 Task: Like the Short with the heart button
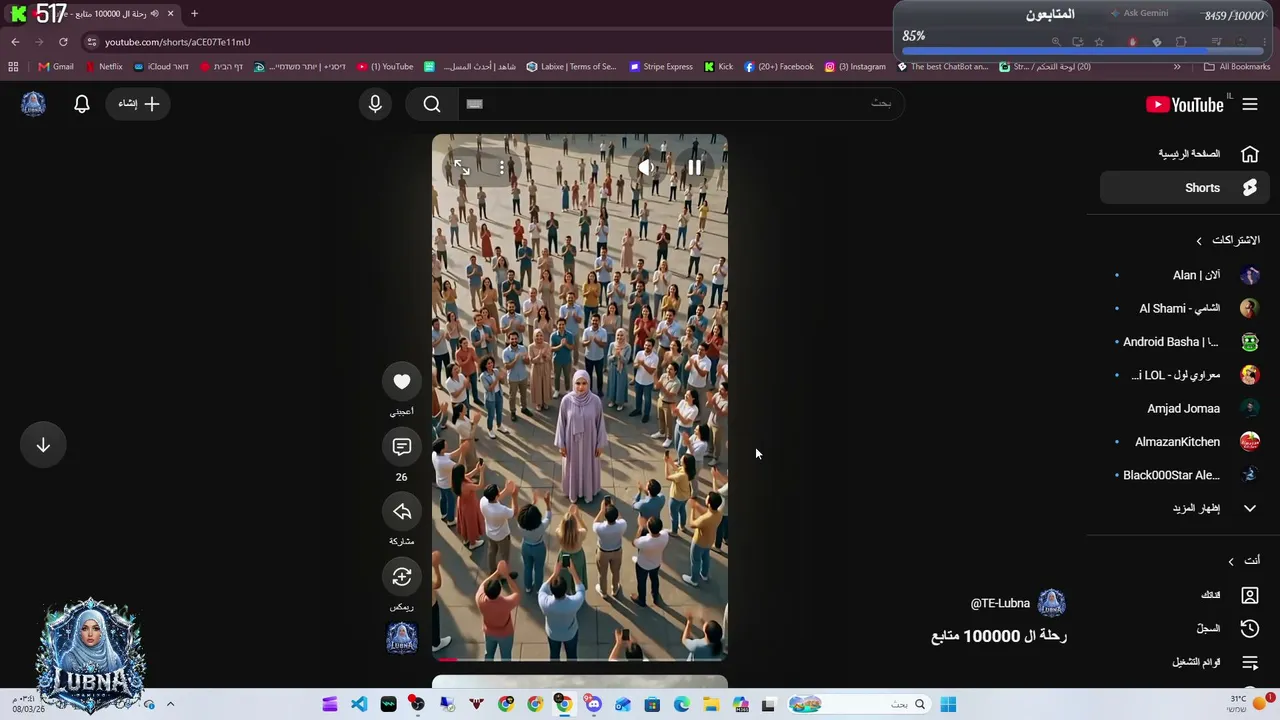(x=402, y=381)
